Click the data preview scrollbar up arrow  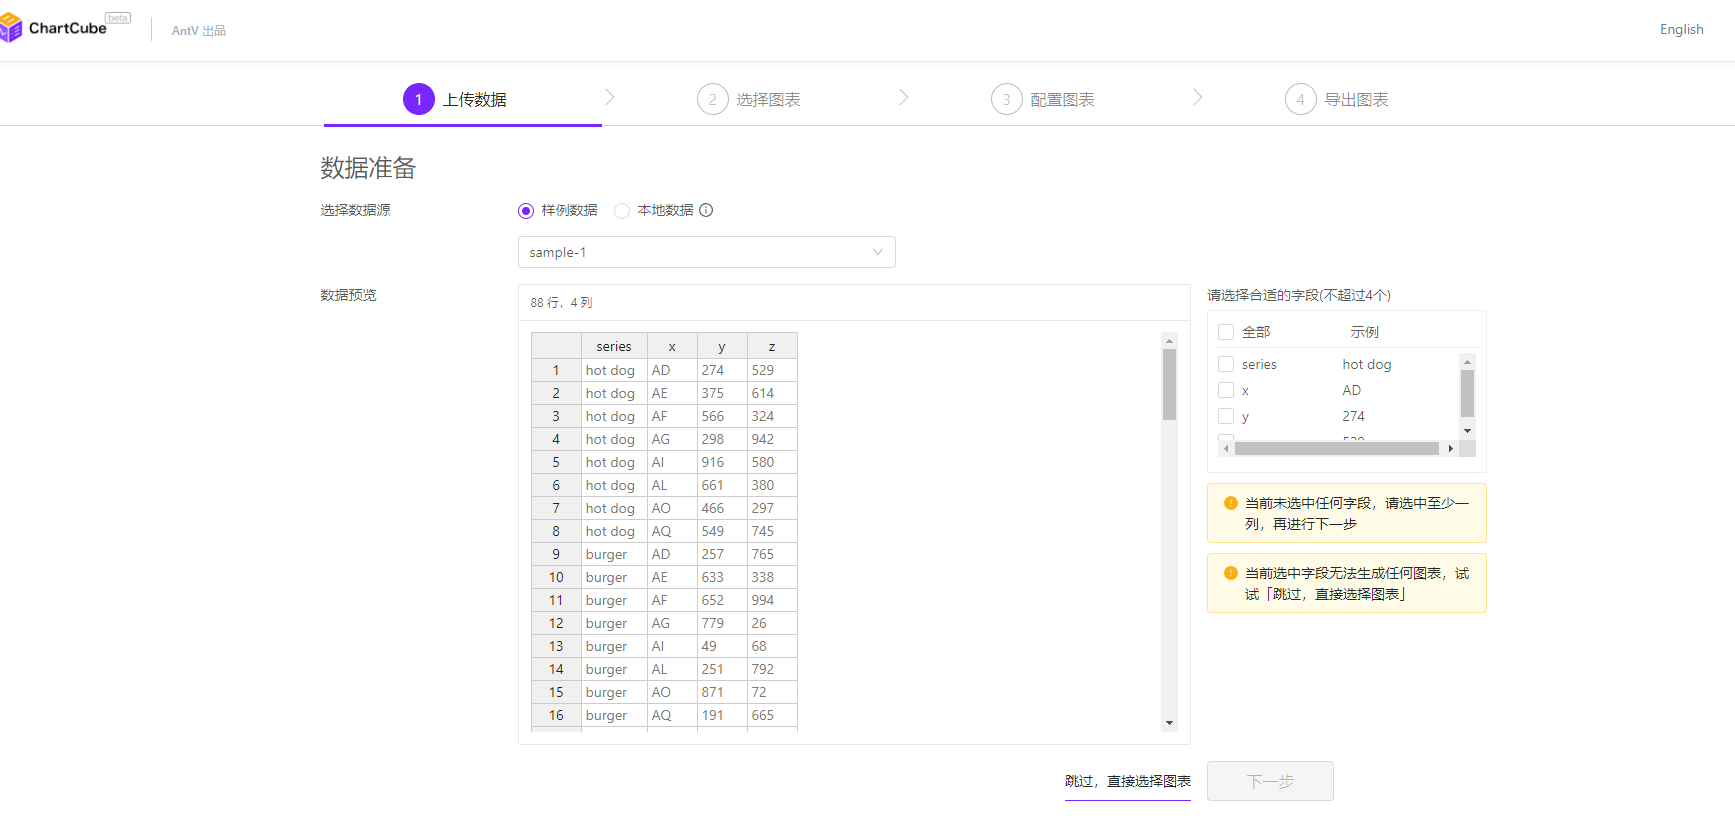click(1169, 341)
